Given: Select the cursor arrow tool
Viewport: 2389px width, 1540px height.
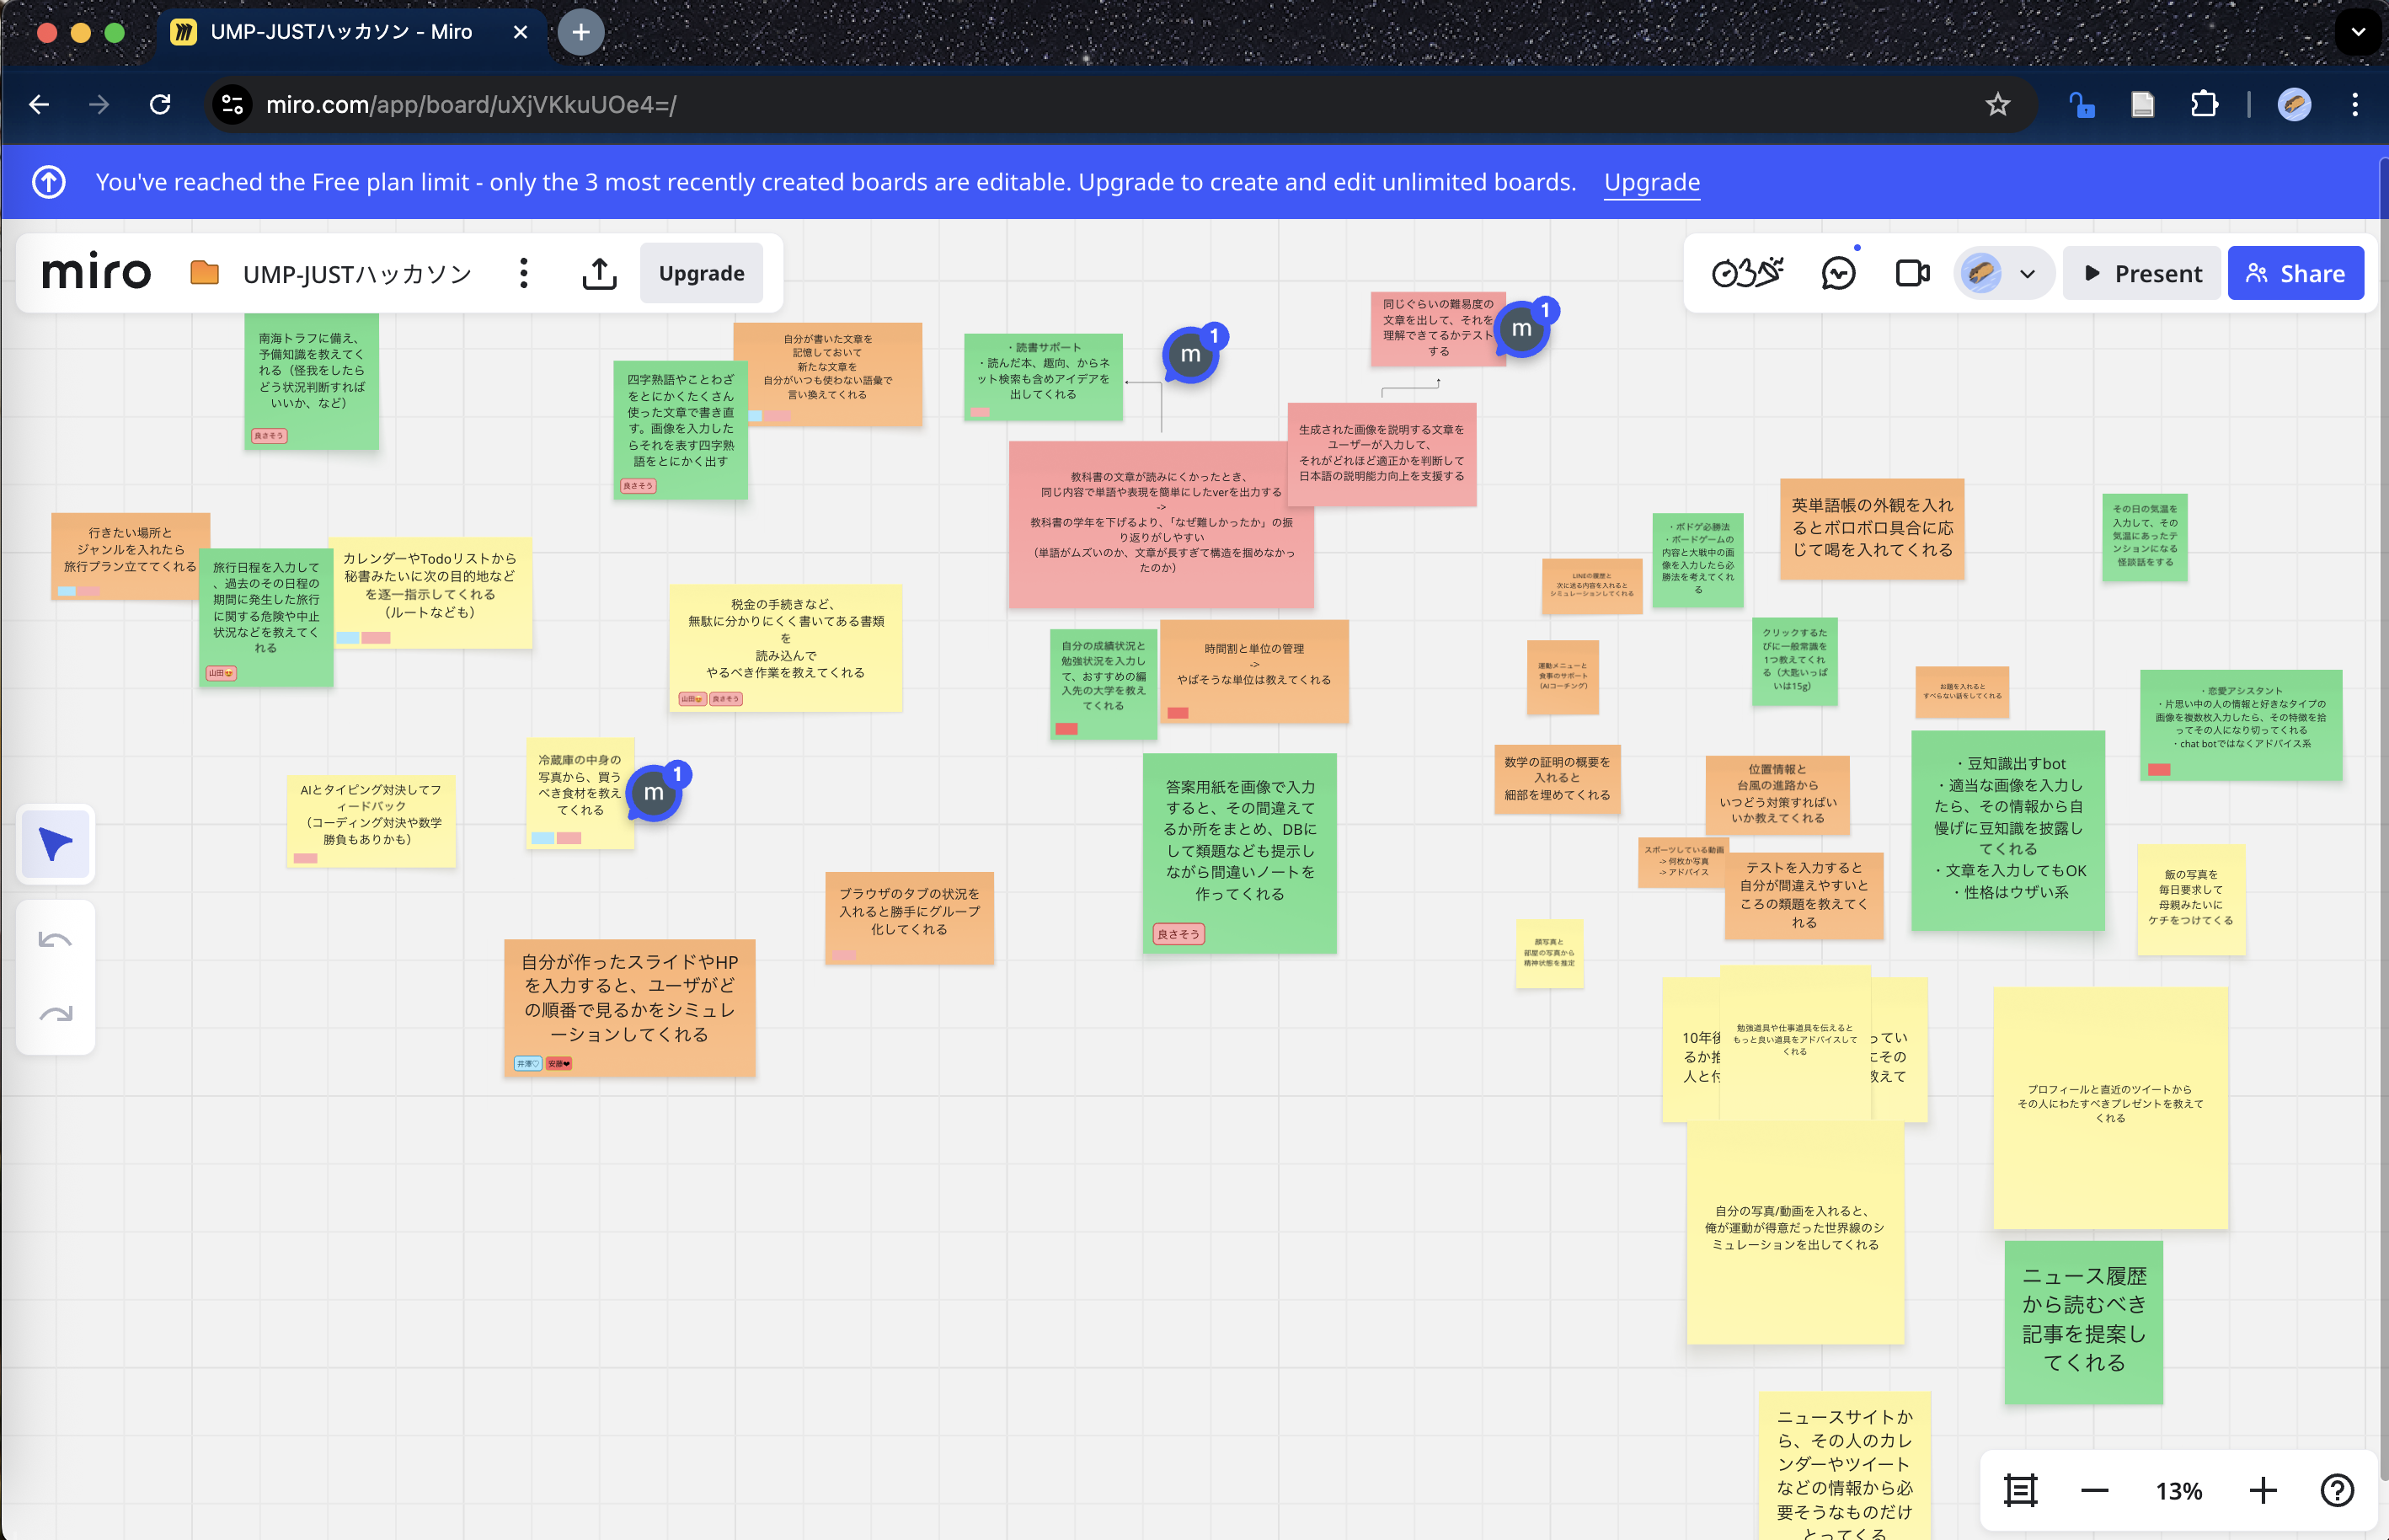Looking at the screenshot, I should [x=56, y=844].
